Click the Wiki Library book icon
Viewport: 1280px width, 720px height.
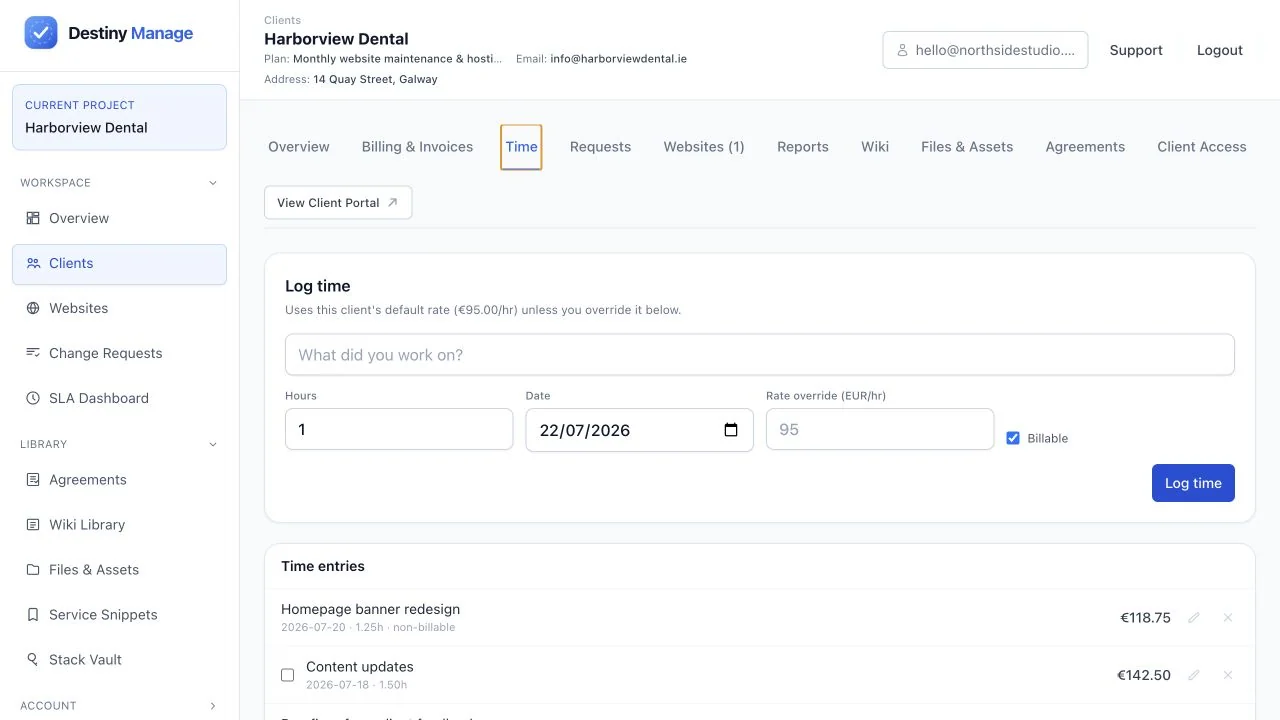pos(33,525)
